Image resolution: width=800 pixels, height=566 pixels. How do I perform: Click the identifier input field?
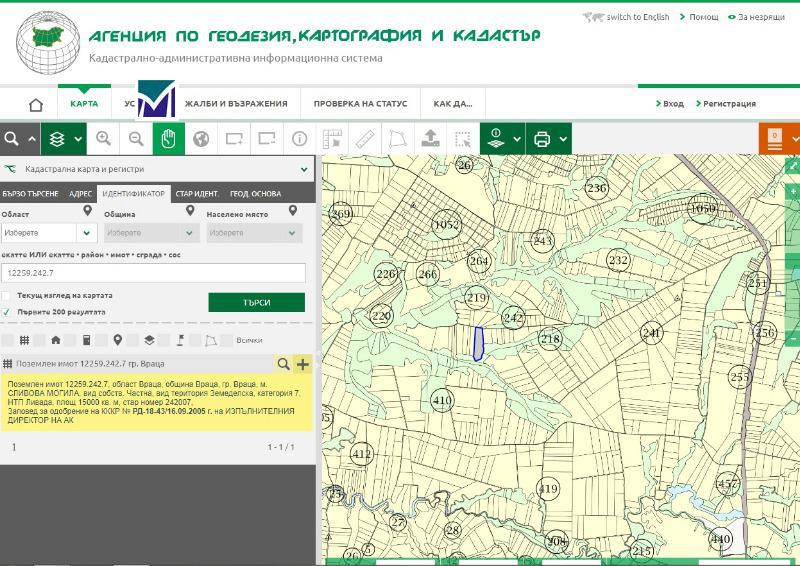click(x=153, y=272)
